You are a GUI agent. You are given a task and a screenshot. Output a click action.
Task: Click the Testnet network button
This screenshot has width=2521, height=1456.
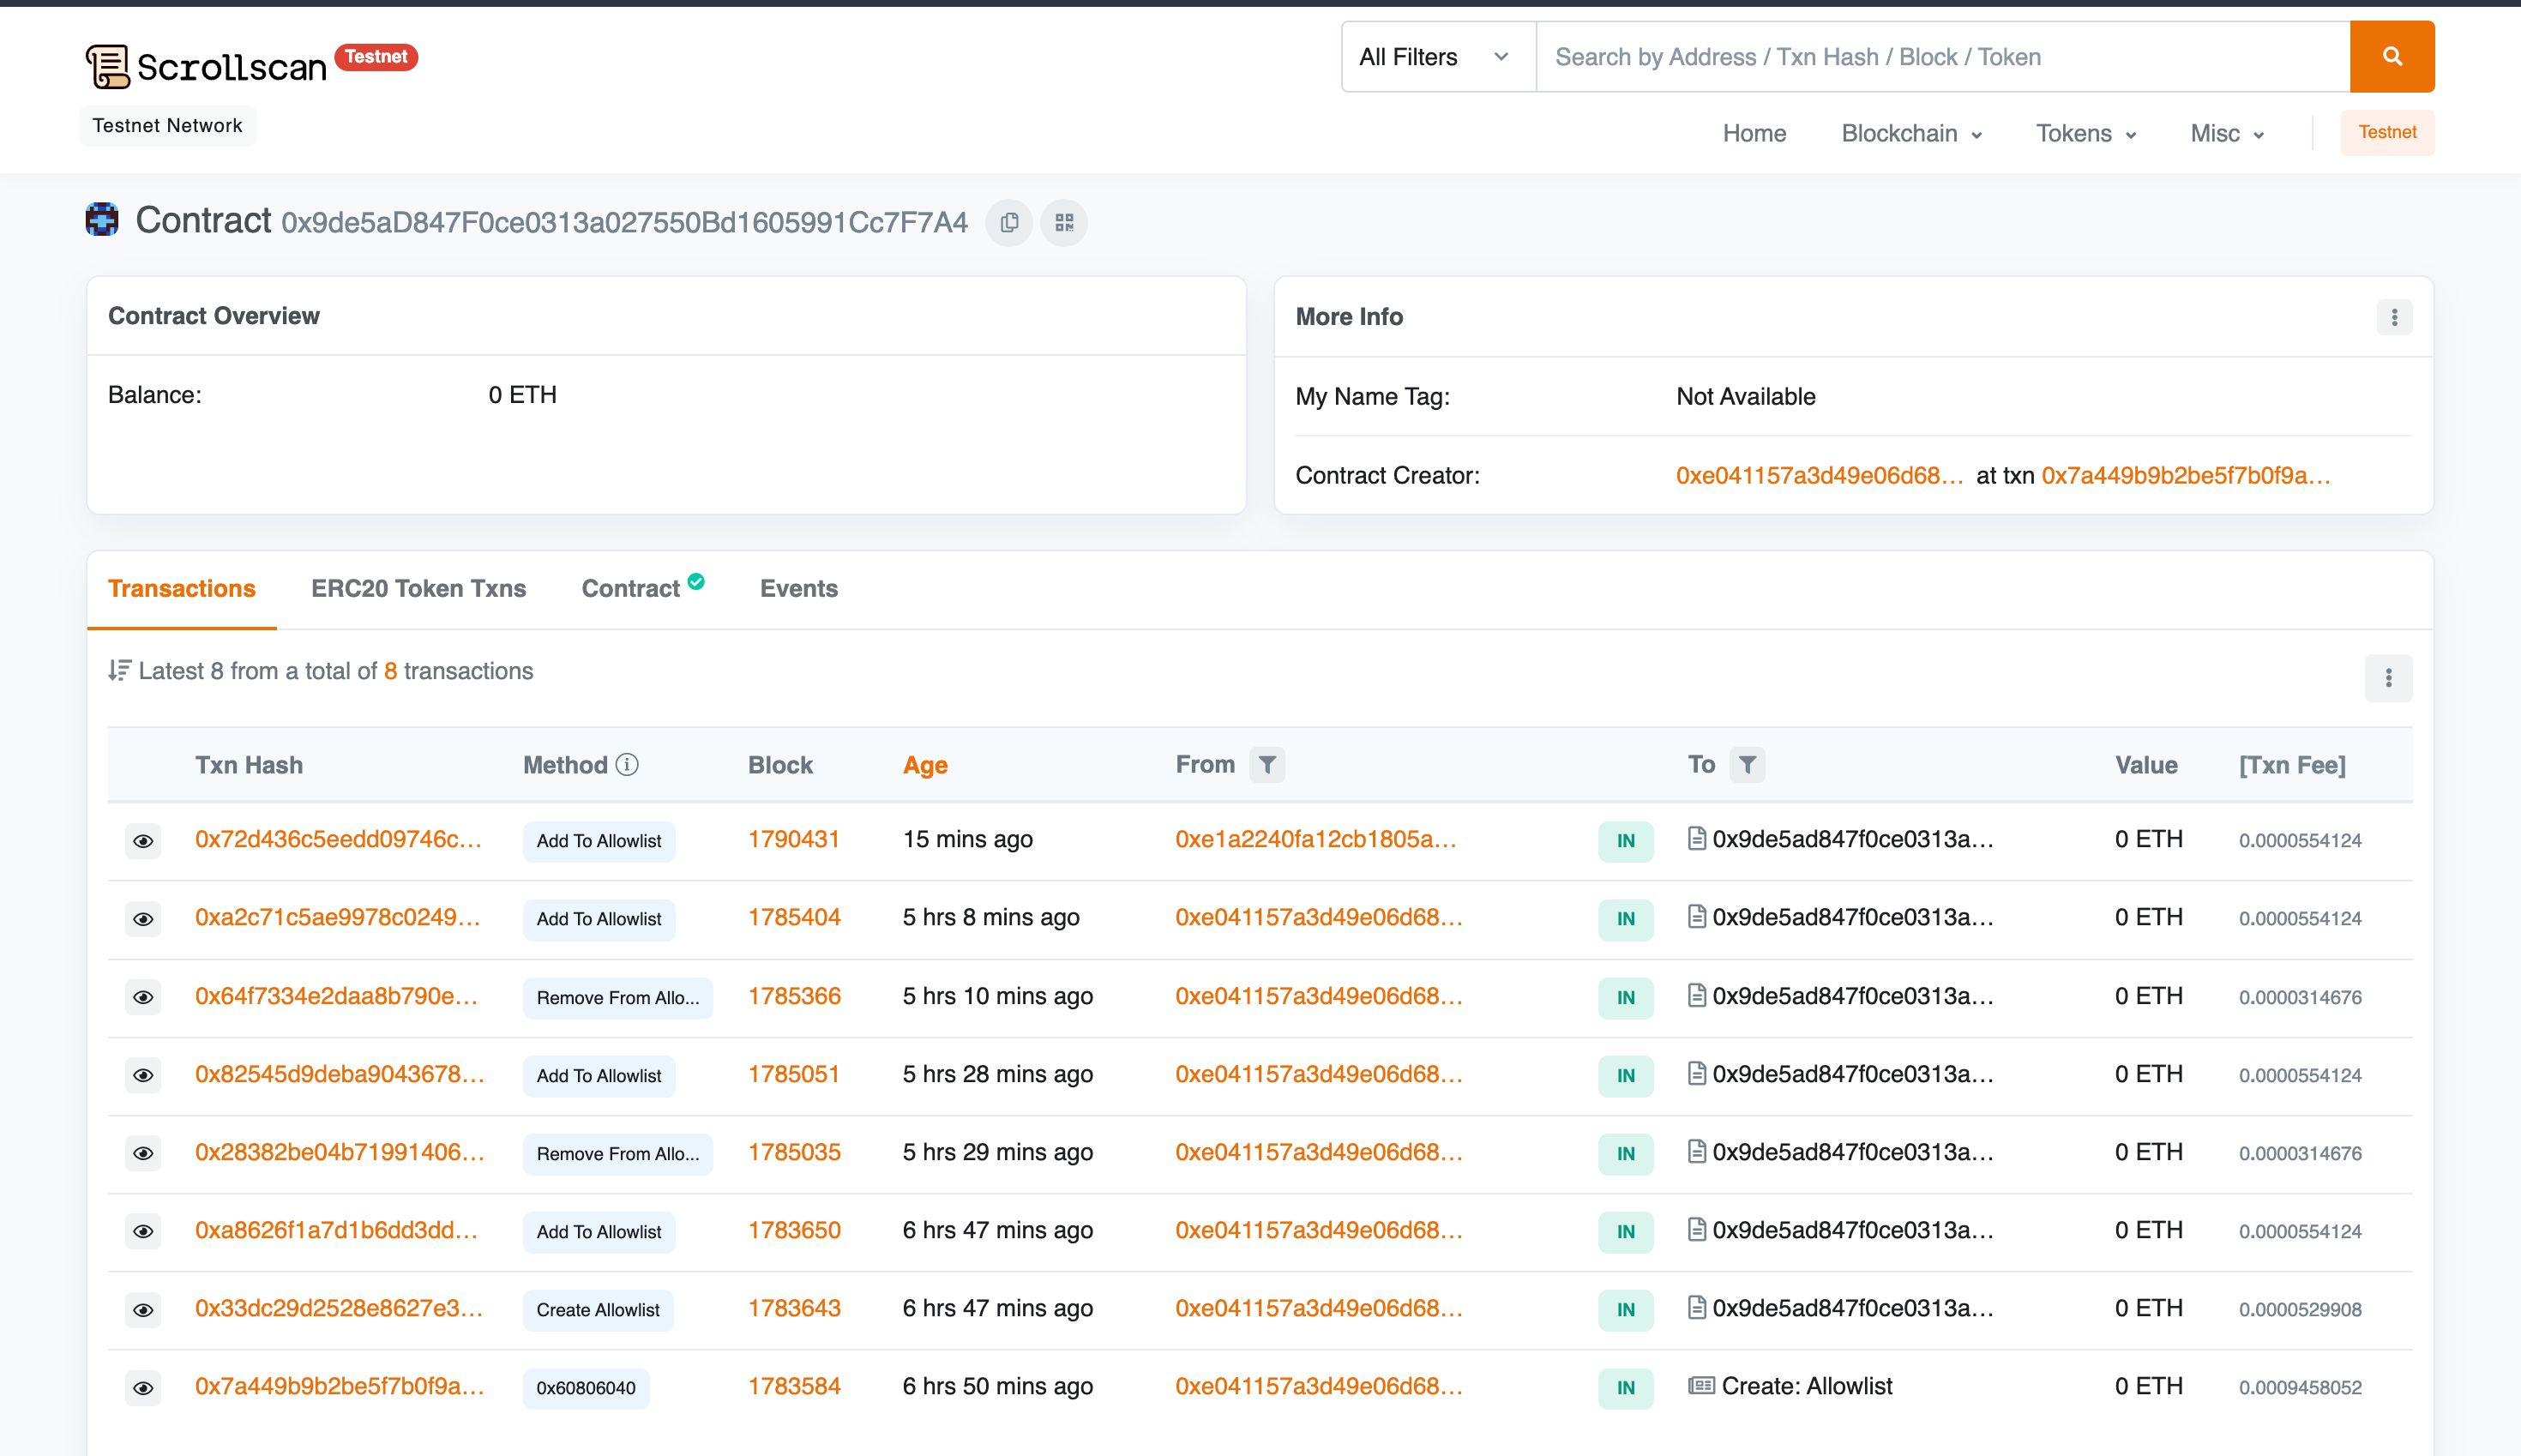(x=2387, y=132)
